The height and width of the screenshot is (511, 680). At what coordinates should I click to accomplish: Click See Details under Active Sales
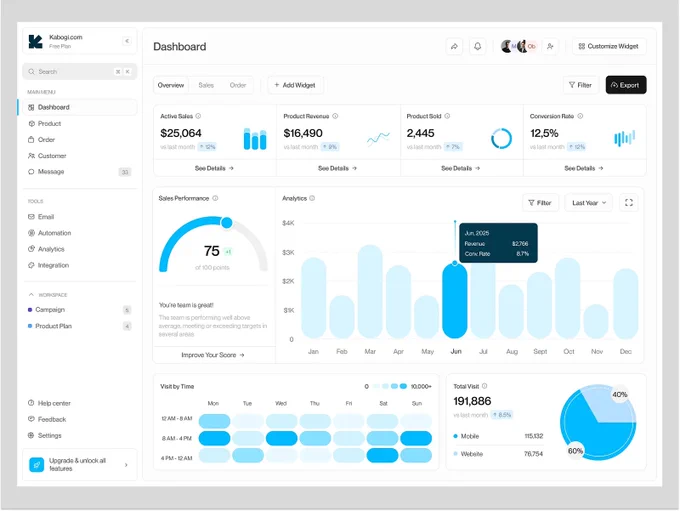coord(214,168)
